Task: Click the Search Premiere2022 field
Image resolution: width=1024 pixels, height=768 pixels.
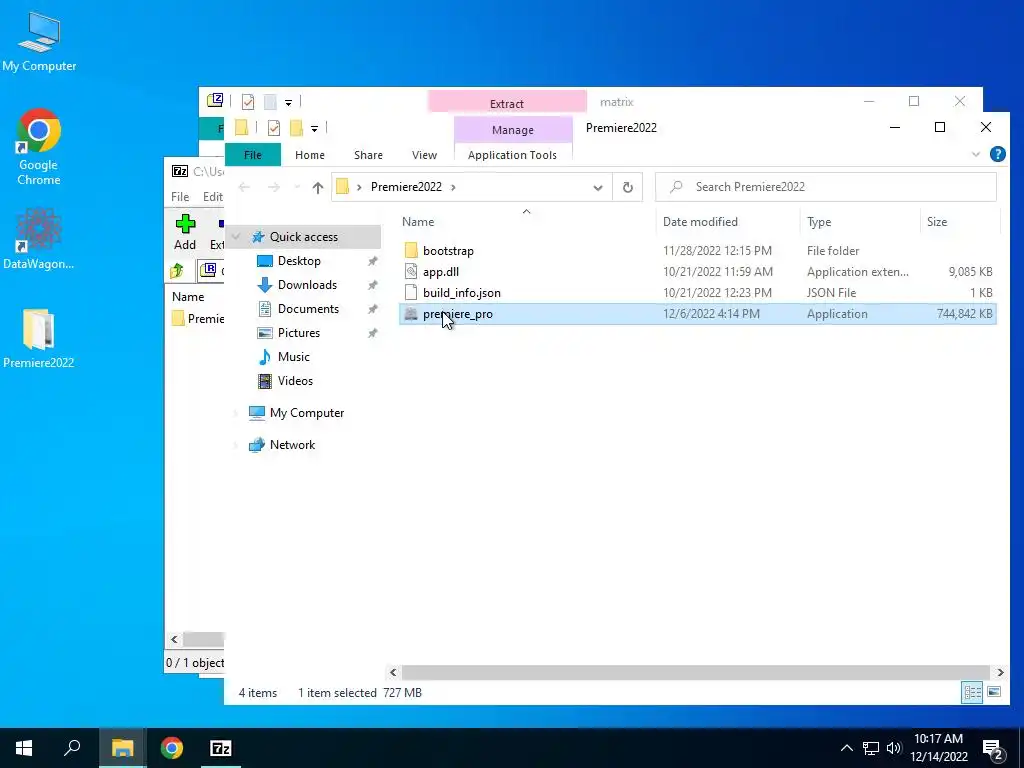Action: 825,187
